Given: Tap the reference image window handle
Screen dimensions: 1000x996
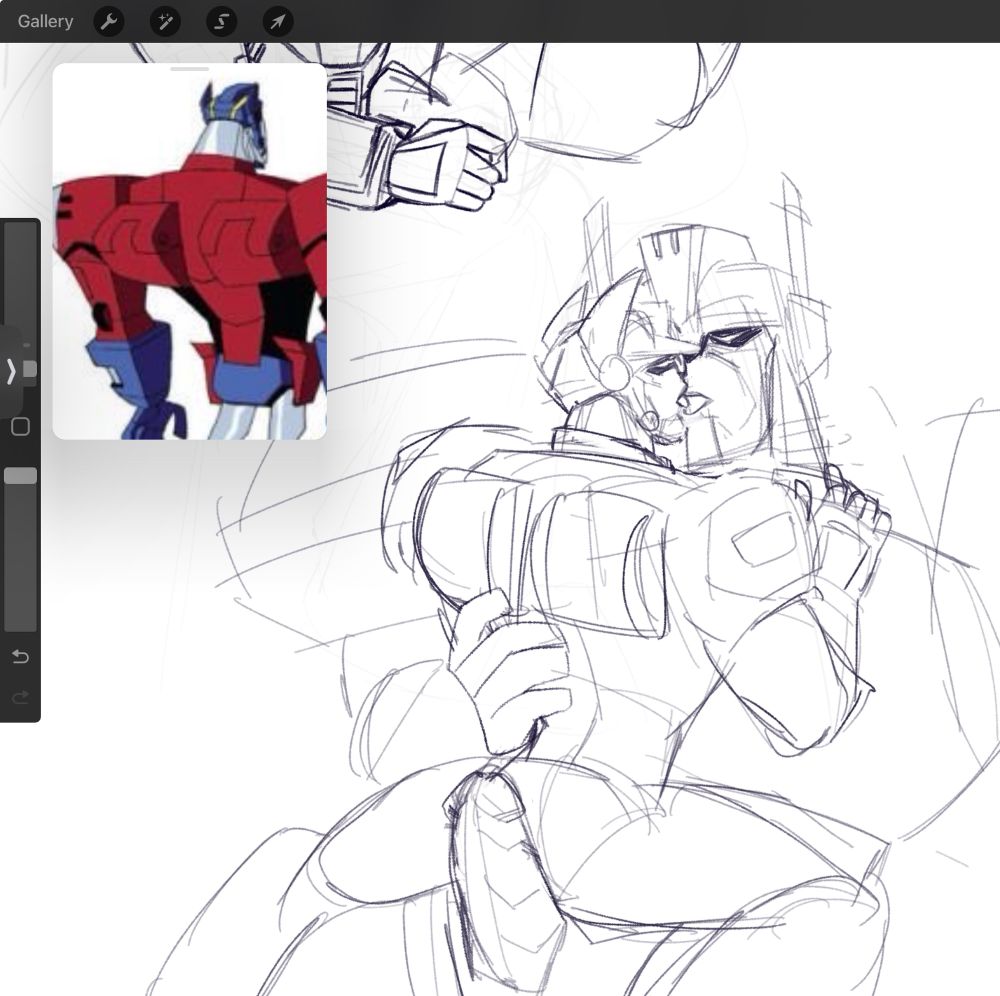Looking at the screenshot, I should (x=189, y=69).
